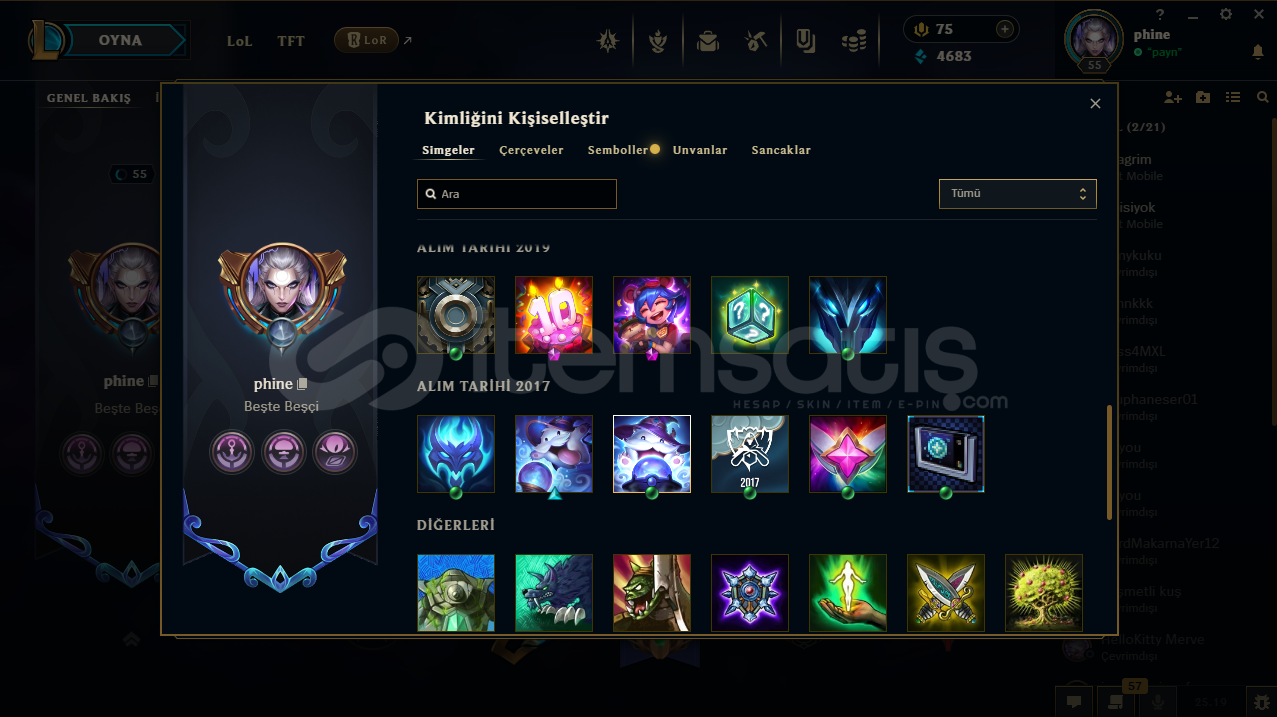Open the Sancaklar tab

pyautogui.click(x=781, y=150)
